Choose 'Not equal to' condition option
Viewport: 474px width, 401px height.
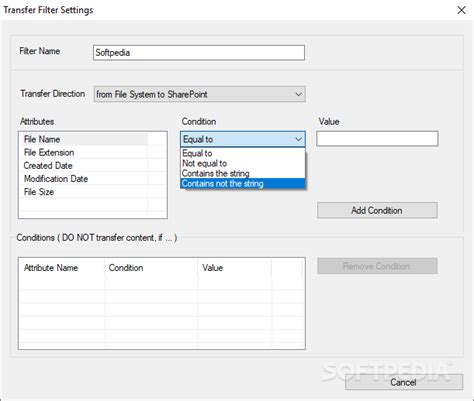243,163
